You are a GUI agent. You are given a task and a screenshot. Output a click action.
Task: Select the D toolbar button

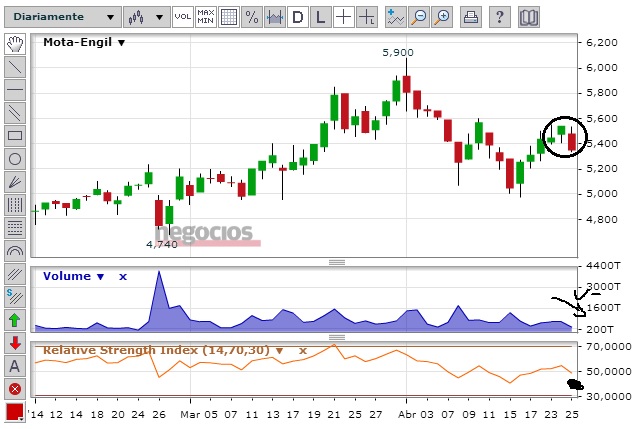coord(298,17)
